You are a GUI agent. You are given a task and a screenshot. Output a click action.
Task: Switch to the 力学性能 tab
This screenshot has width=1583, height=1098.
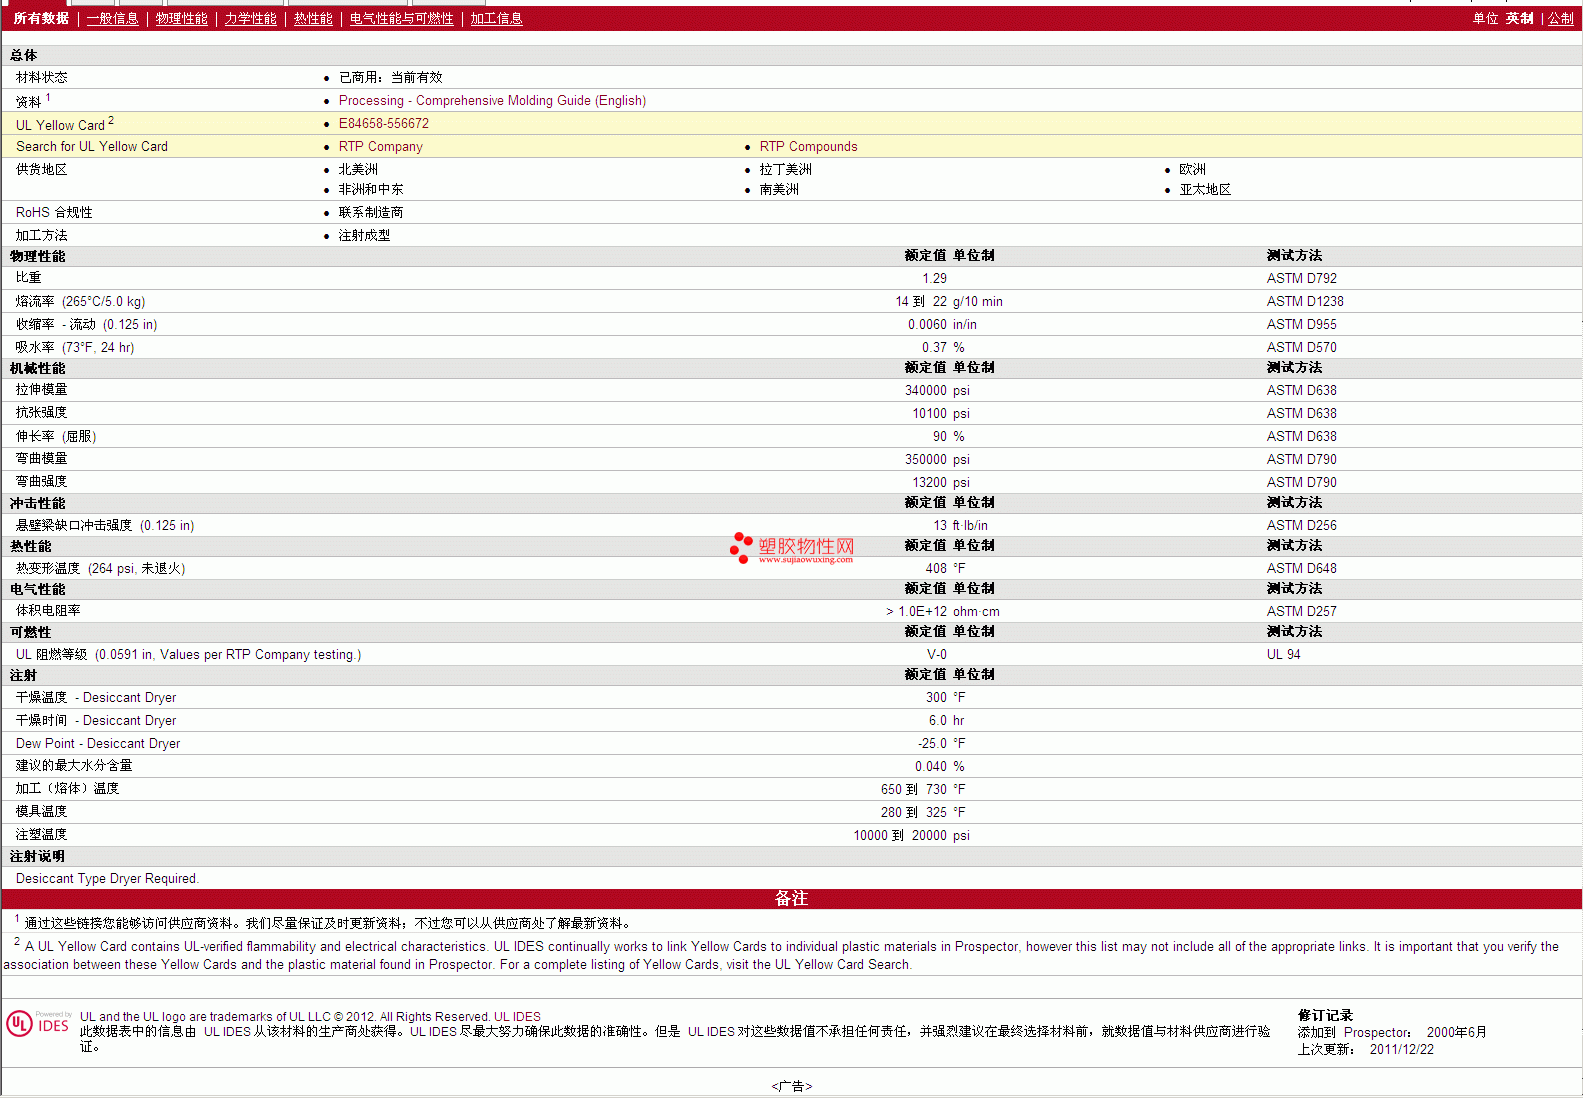tap(250, 18)
